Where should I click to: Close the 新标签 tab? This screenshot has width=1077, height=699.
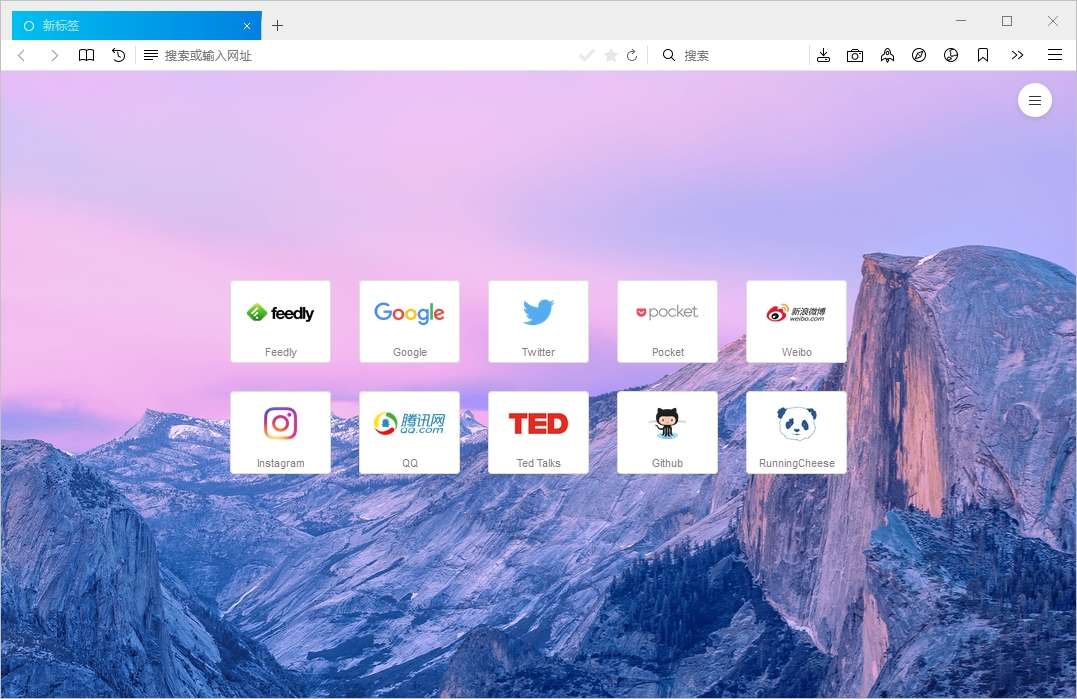pyautogui.click(x=247, y=26)
